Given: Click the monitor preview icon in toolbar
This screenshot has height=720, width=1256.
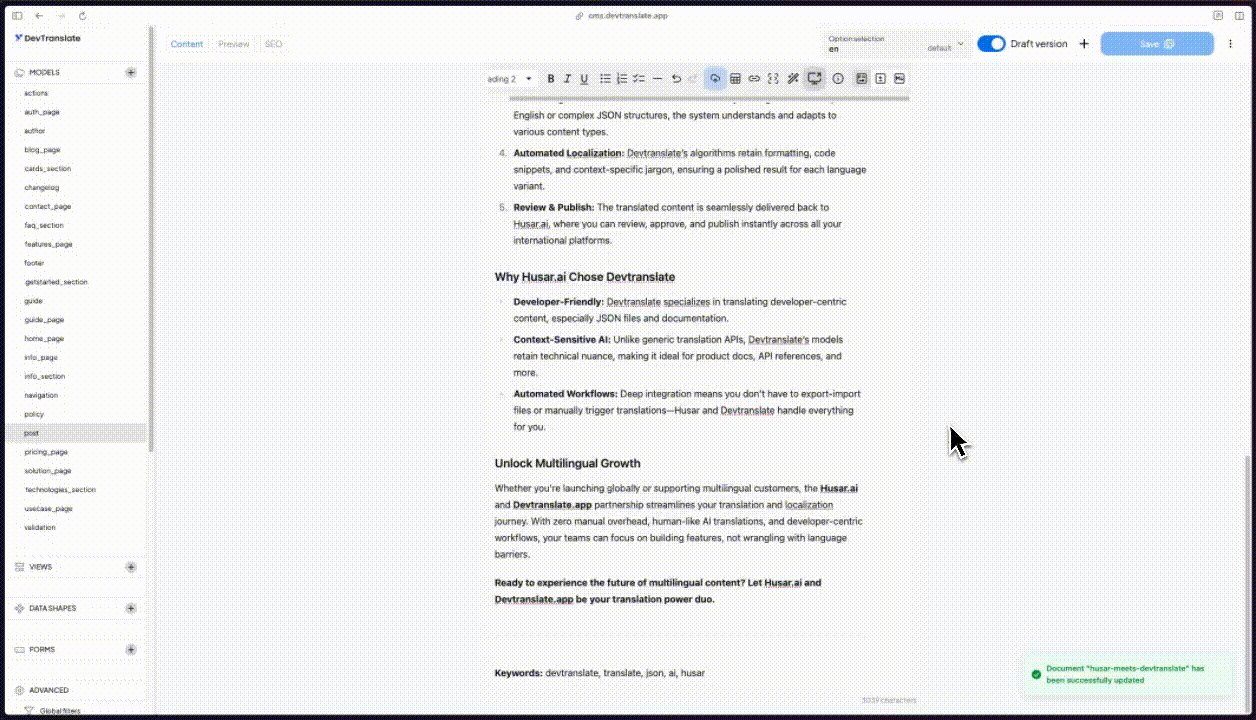Looking at the screenshot, I should (x=815, y=79).
